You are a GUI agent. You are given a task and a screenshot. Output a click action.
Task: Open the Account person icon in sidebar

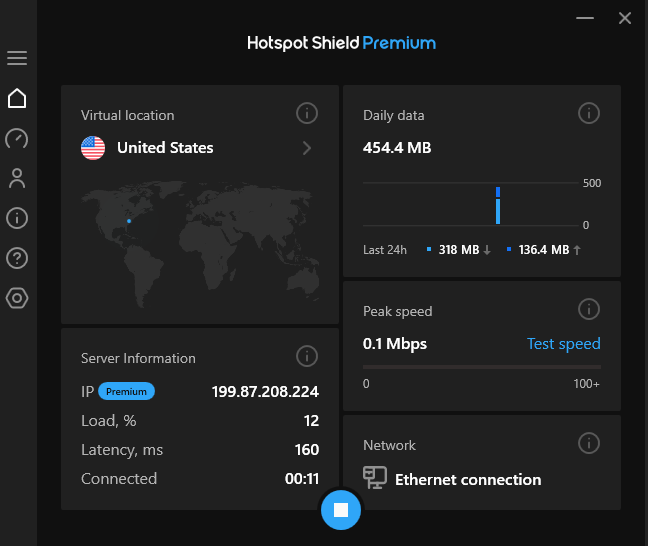coord(17,178)
